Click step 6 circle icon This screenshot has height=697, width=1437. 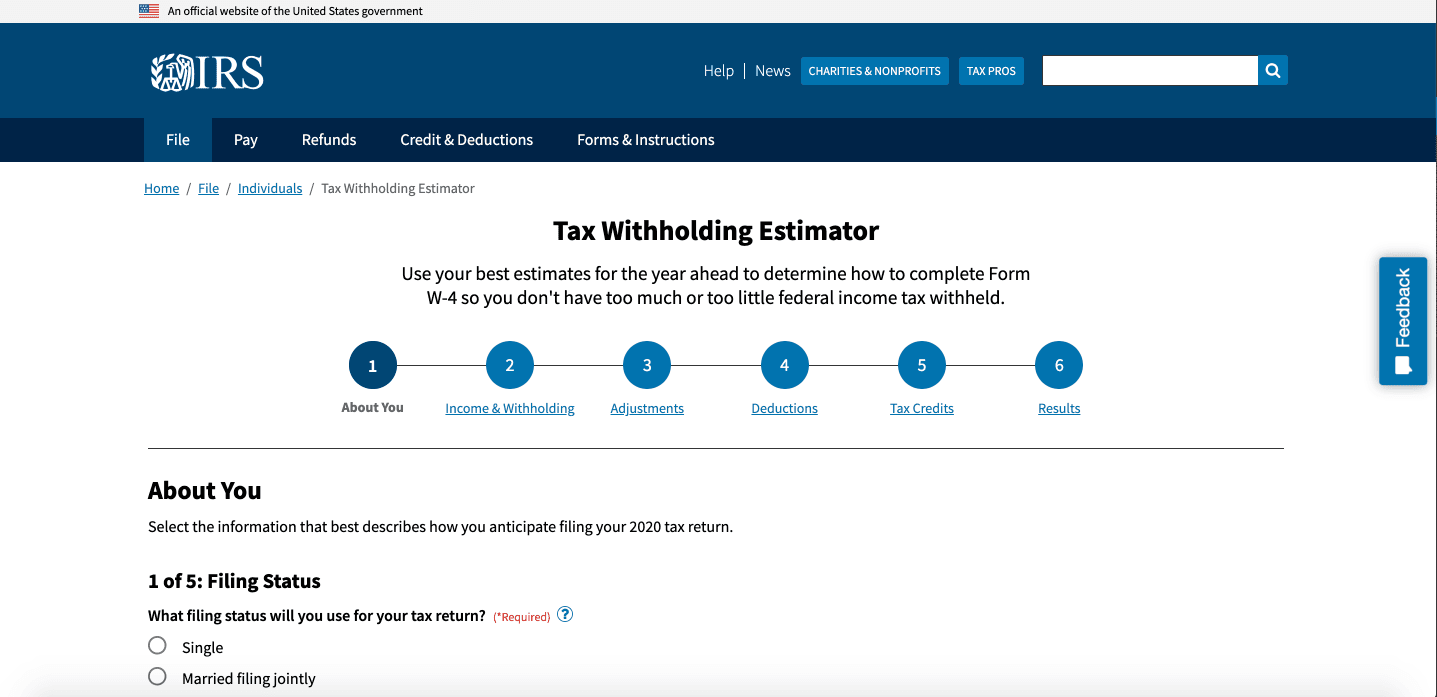click(1059, 366)
